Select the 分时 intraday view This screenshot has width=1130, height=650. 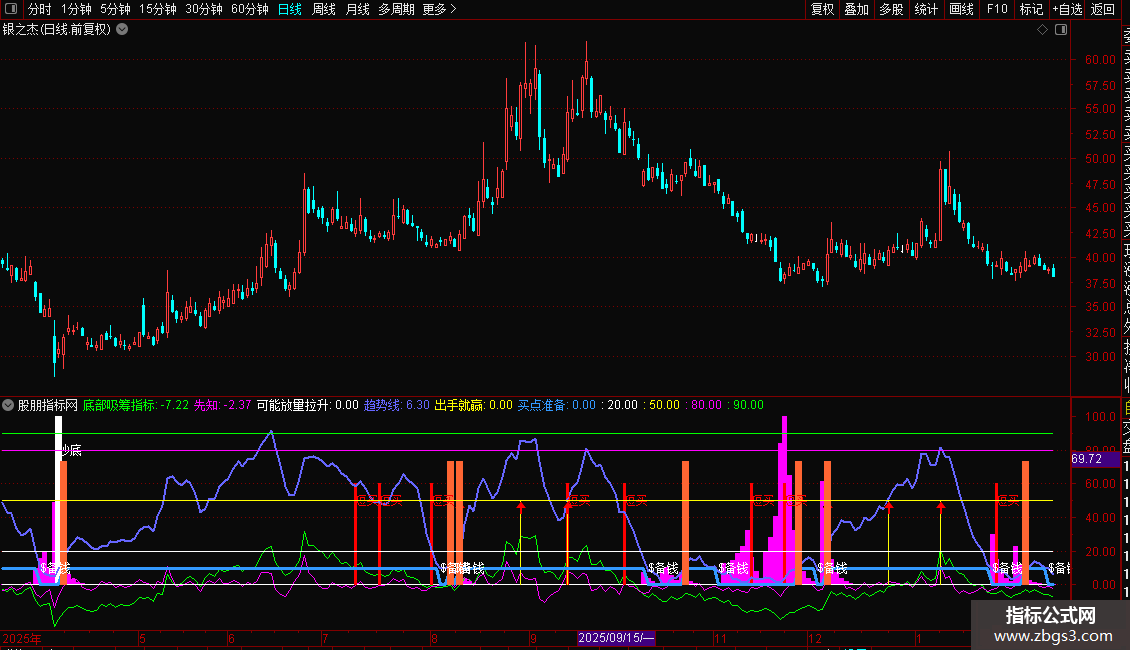coord(39,10)
